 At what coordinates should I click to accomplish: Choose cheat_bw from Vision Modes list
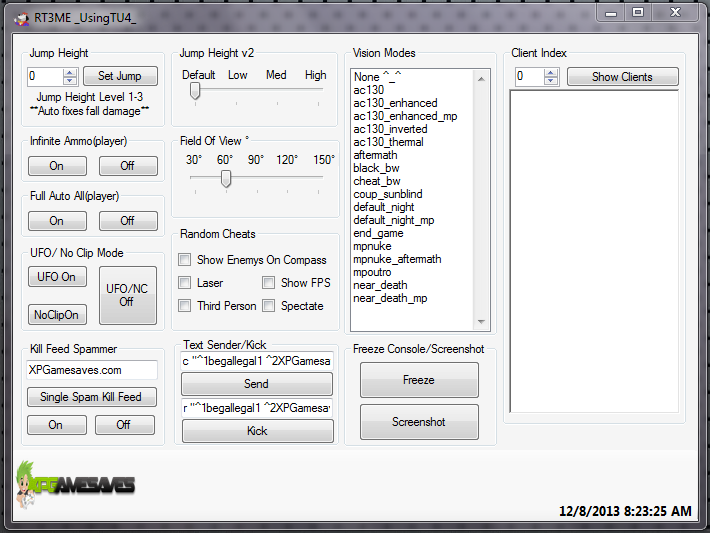[x=376, y=181]
